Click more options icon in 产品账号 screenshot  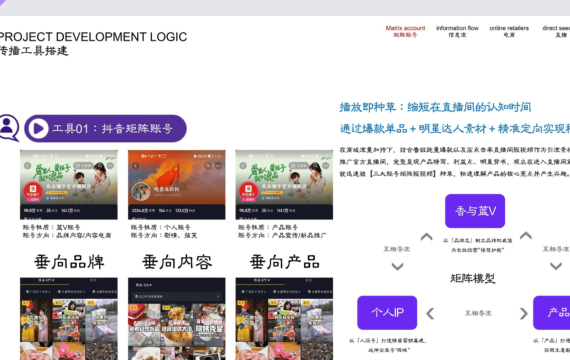click(x=326, y=166)
